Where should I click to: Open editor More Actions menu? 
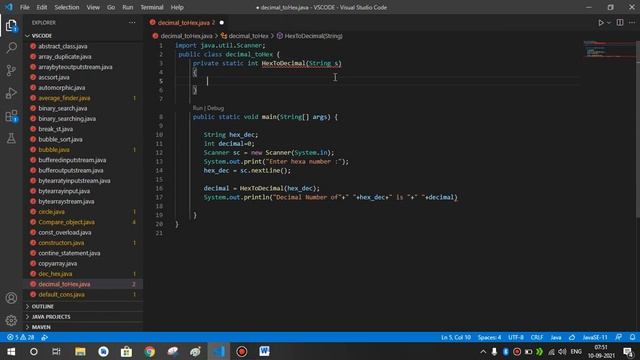coord(632,23)
